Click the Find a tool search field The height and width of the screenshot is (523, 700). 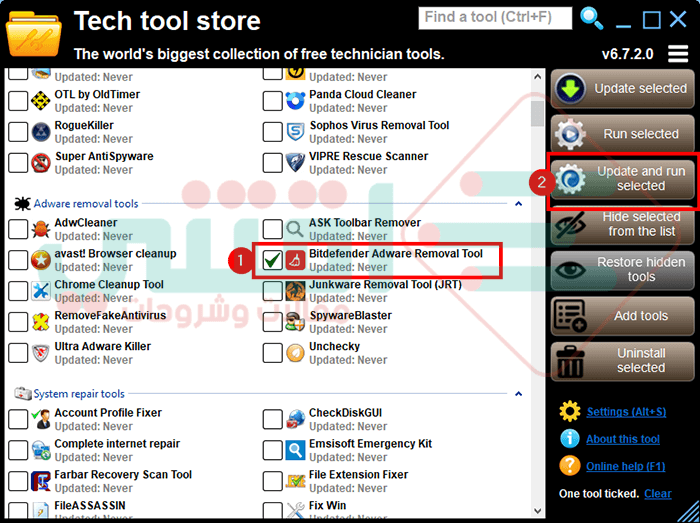(495, 18)
